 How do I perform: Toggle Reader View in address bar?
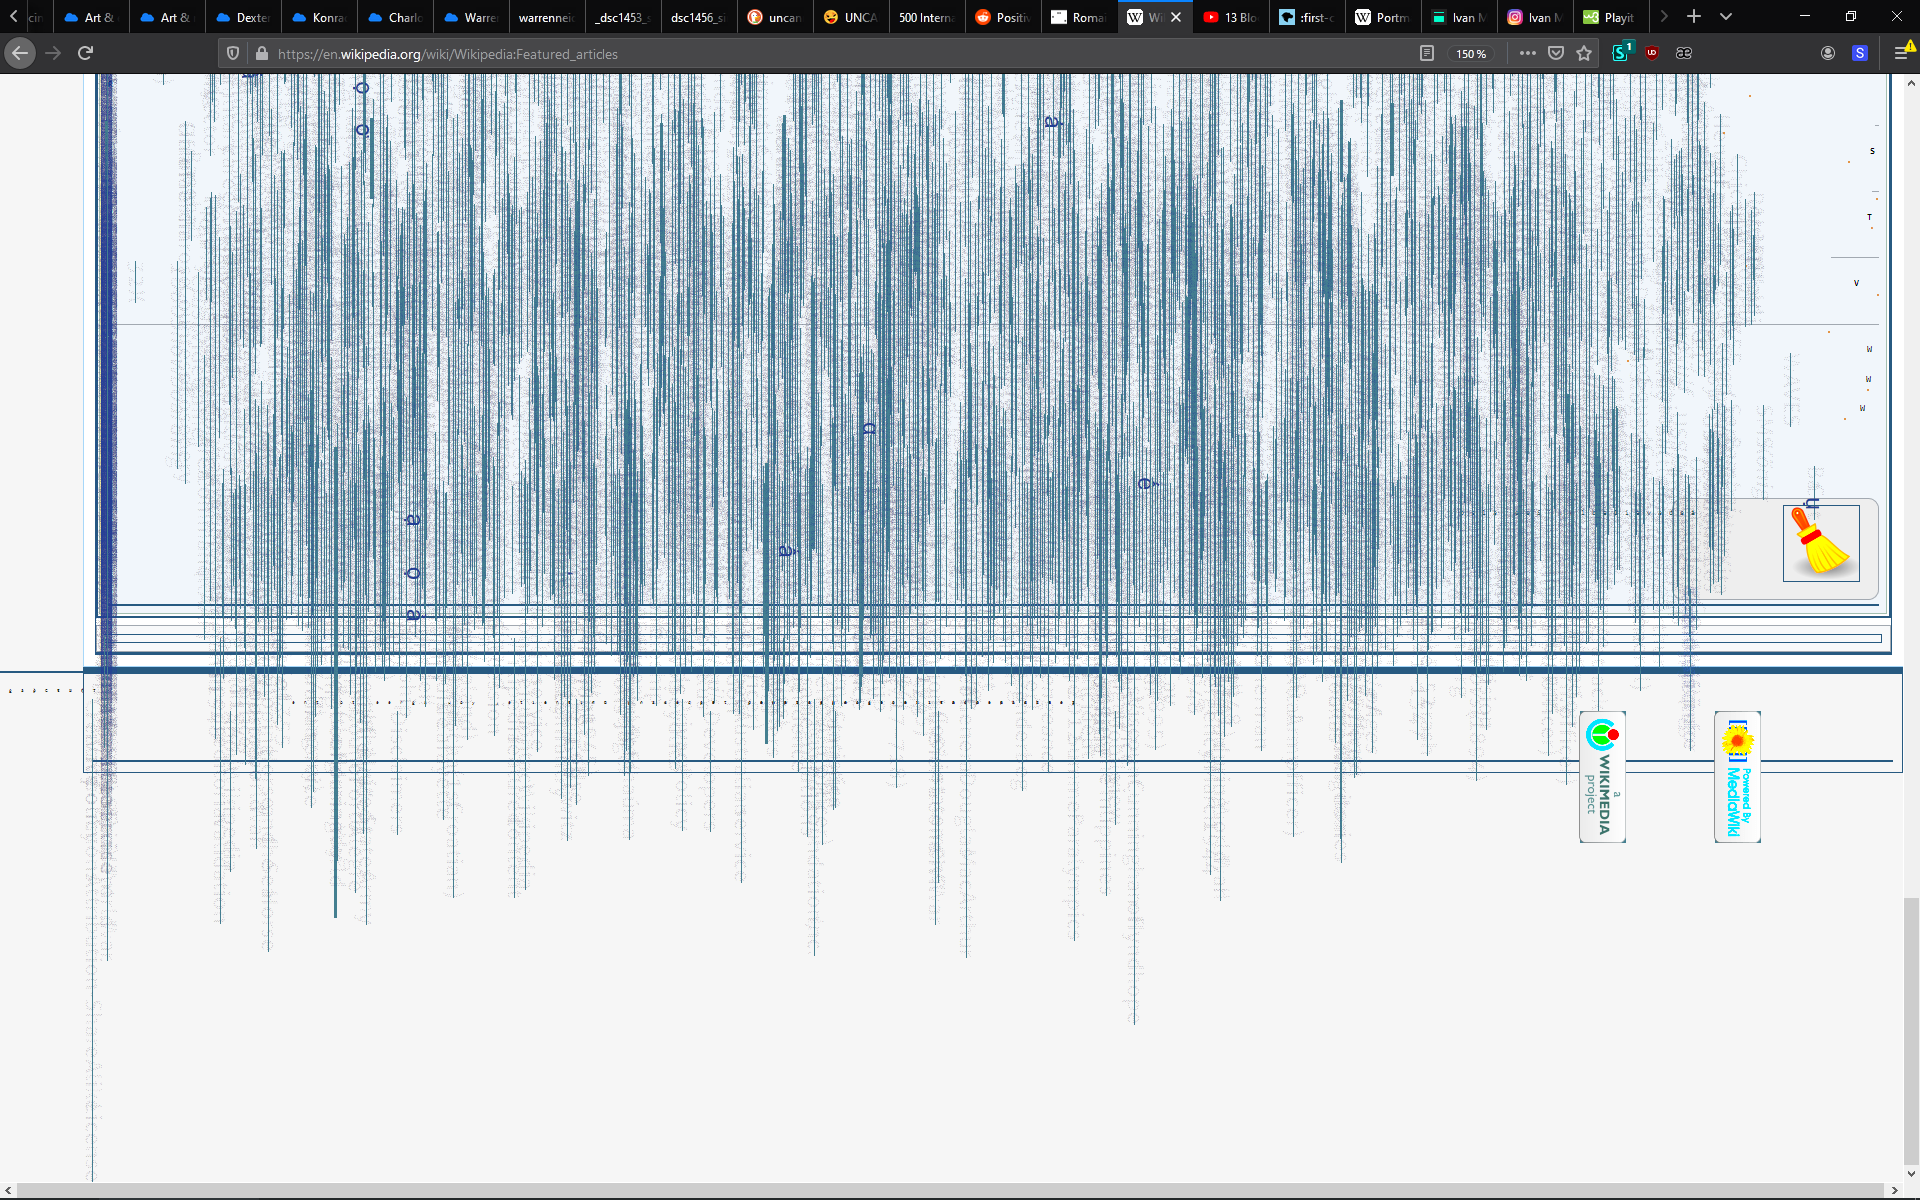(x=1427, y=54)
